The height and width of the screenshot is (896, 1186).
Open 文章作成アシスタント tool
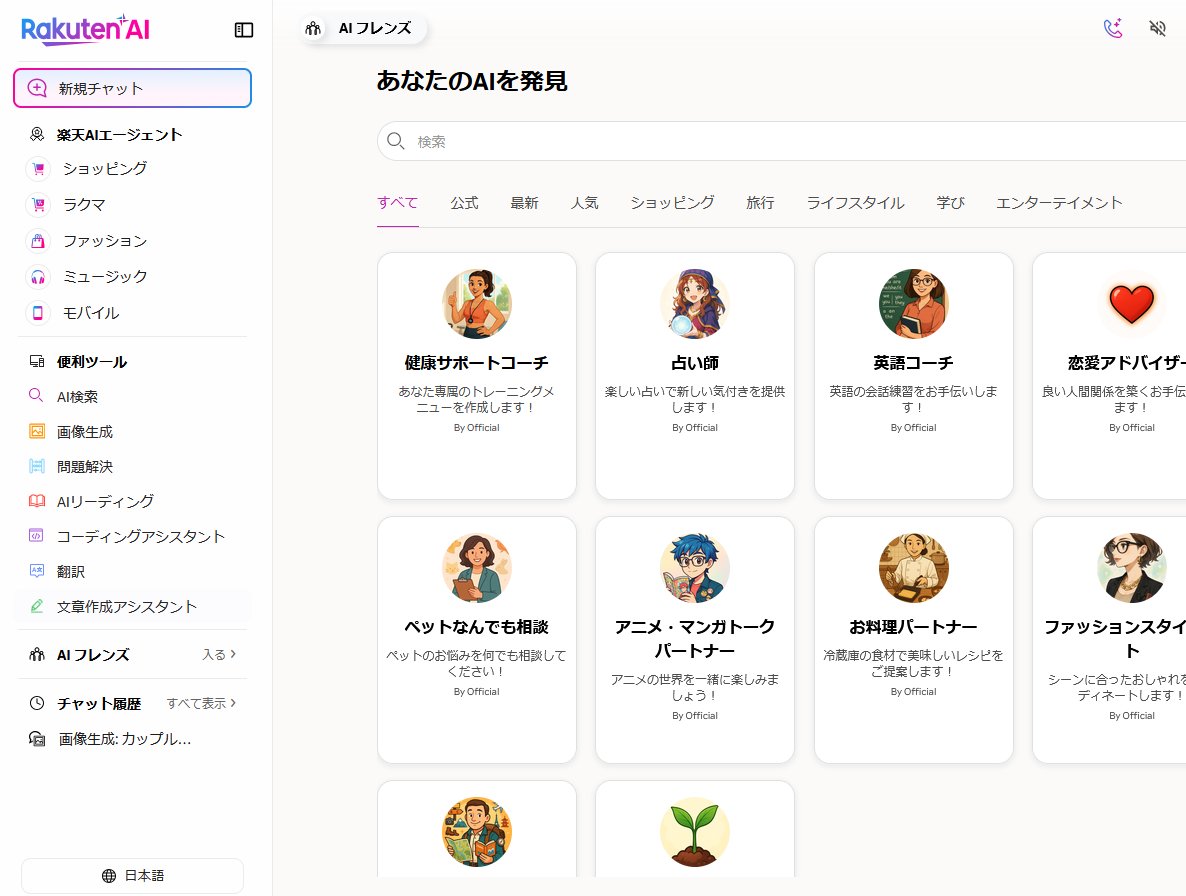pyautogui.click(x=132, y=606)
